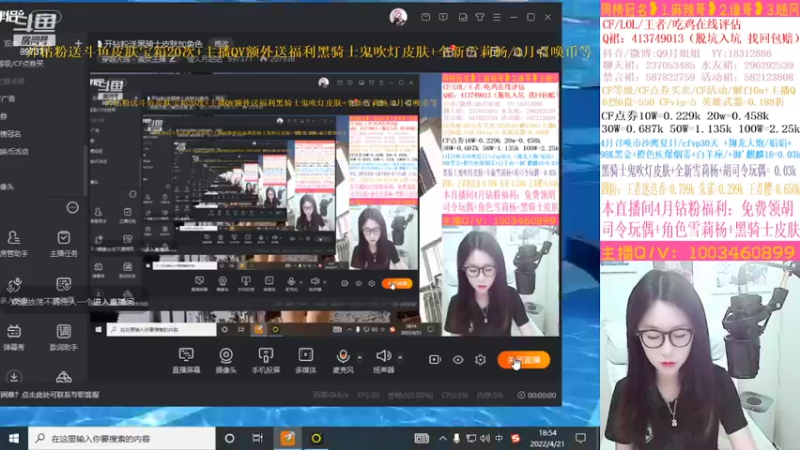
Task: Open the mail messages icon
Action: pos(426,17)
